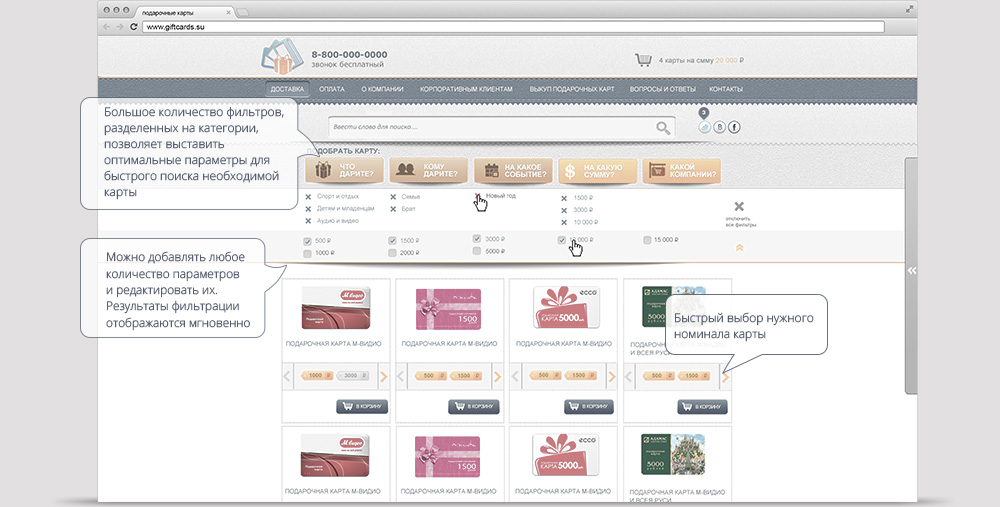The image size is (1000, 507).
Task: Click отключить все фильтры cross
Action: [x=739, y=207]
